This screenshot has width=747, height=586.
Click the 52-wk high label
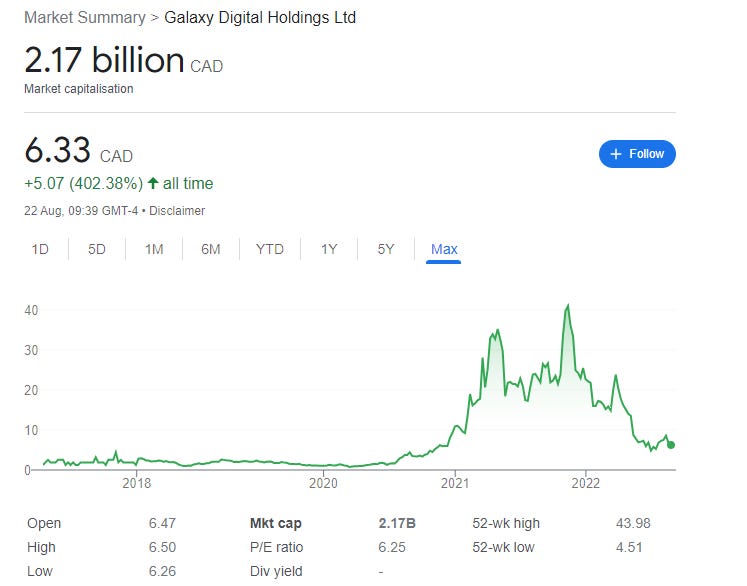506,523
